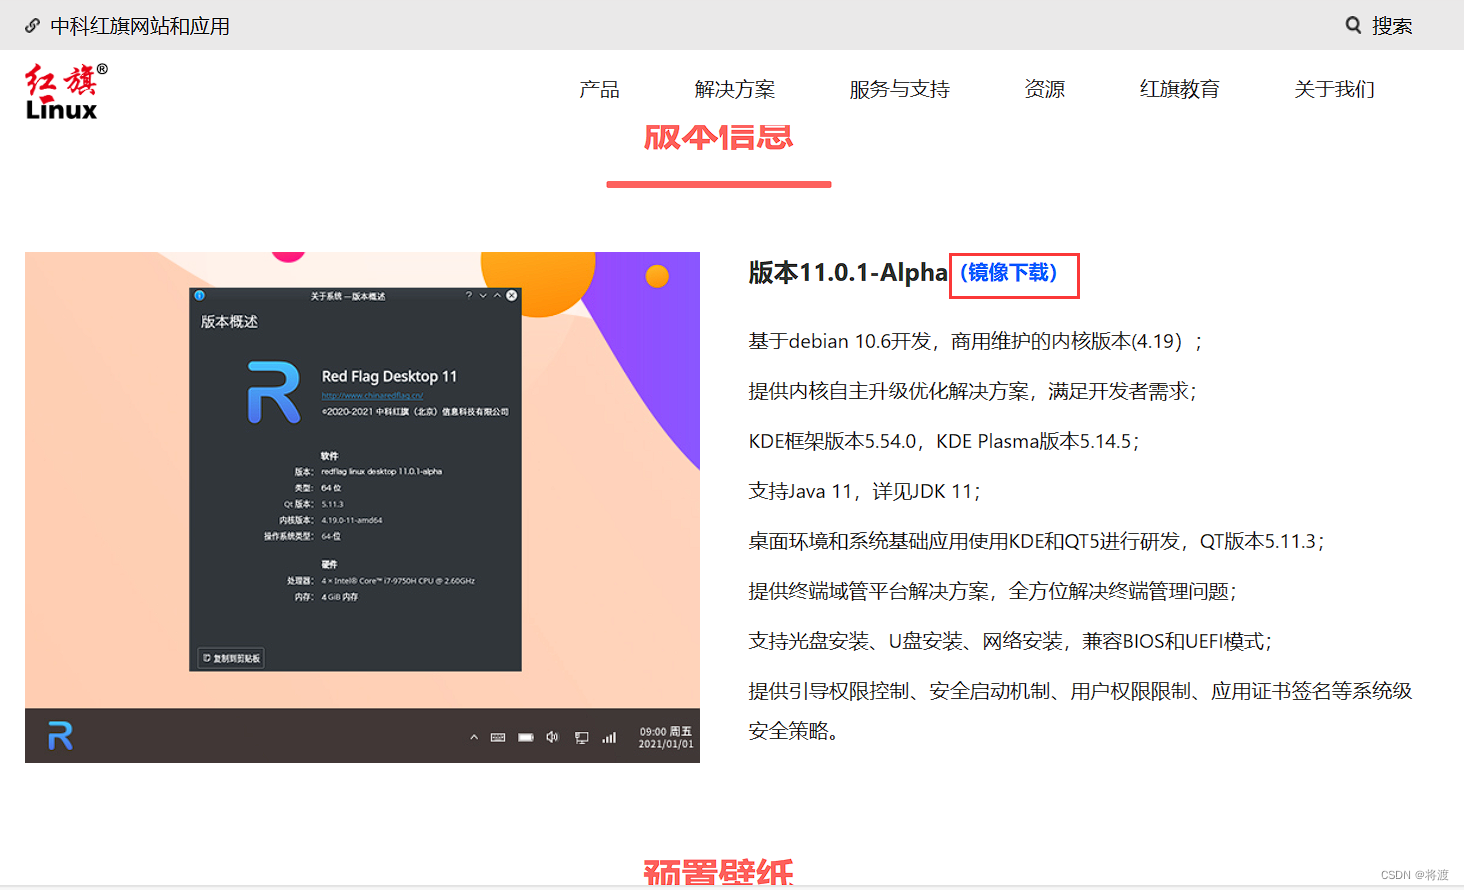Screen dimensions: 1464x890
Task: Open the 产品 menu
Action: (x=599, y=89)
